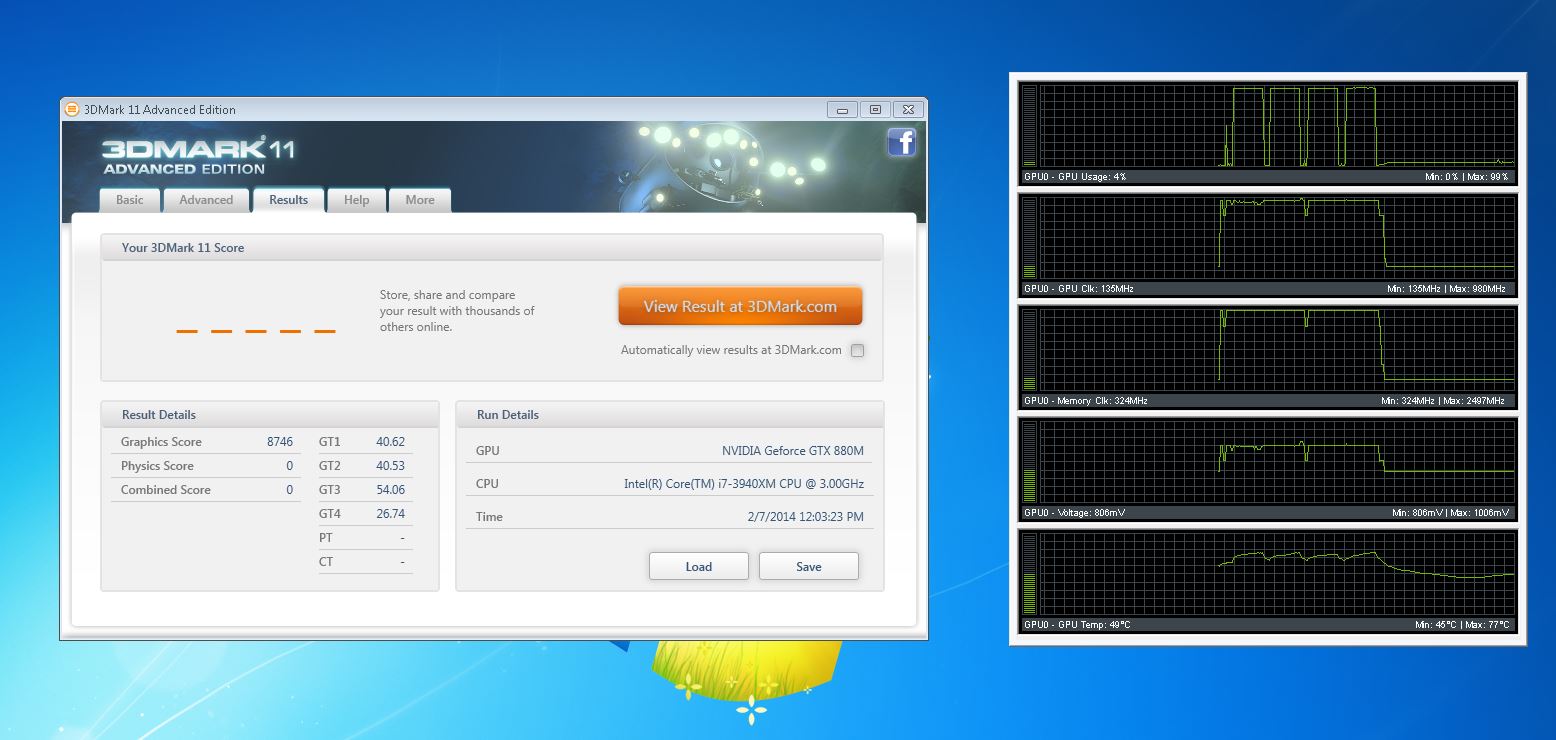Click the Save button
The width and height of the screenshot is (1556, 740).
click(809, 566)
